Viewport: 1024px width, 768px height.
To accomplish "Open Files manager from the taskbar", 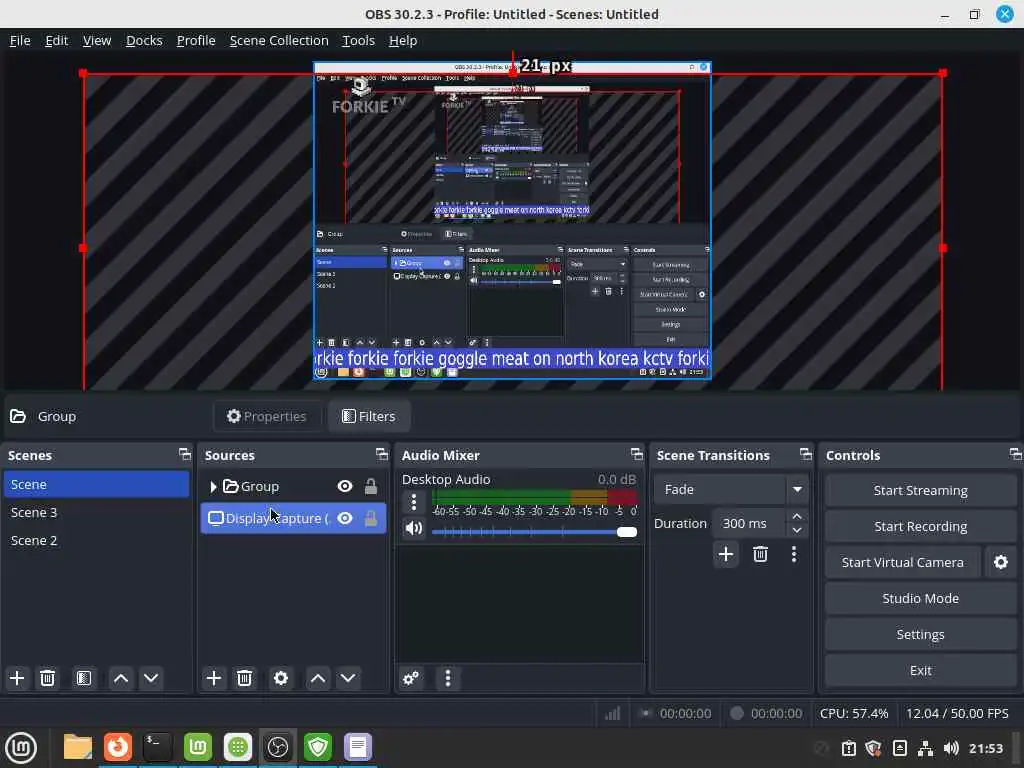I will click(78, 747).
